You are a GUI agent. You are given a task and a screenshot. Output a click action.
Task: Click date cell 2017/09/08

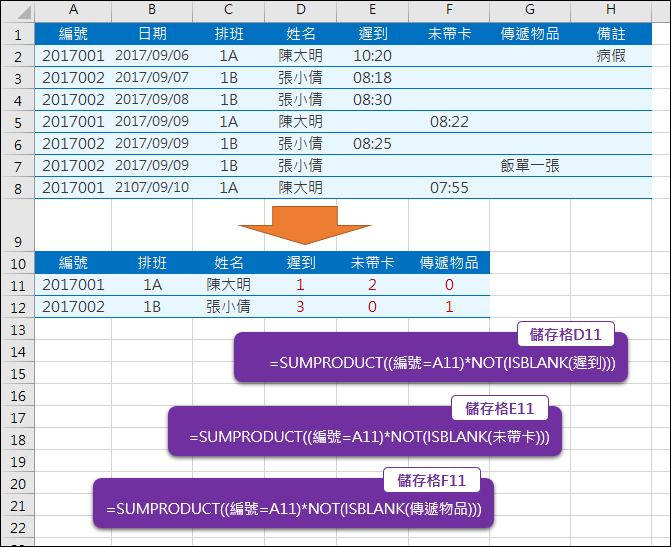click(152, 100)
